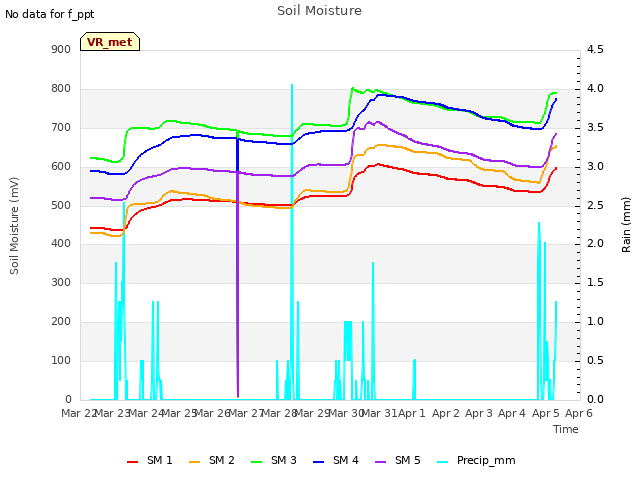Click the Time x-axis title
Image resolution: width=640 pixels, height=480 pixels.
tap(566, 429)
